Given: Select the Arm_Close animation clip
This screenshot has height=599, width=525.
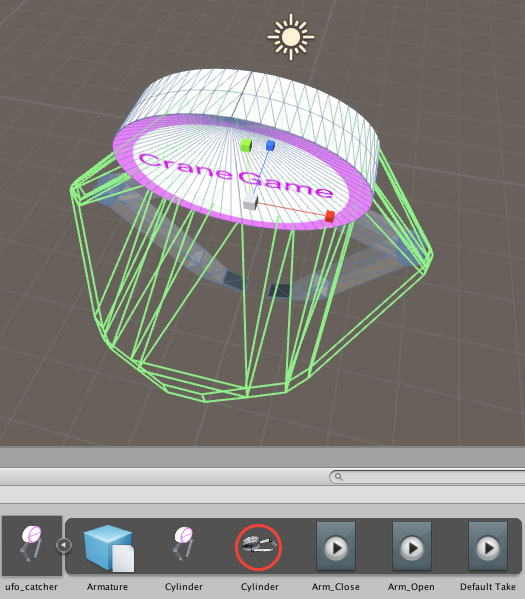Looking at the screenshot, I should 336,546.
